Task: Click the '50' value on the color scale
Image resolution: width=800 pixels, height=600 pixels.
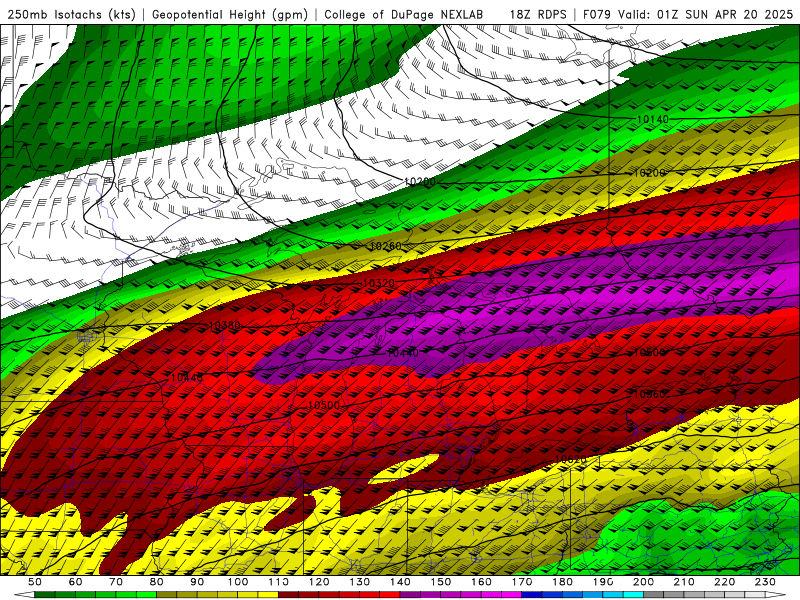Action: pyautogui.click(x=35, y=582)
